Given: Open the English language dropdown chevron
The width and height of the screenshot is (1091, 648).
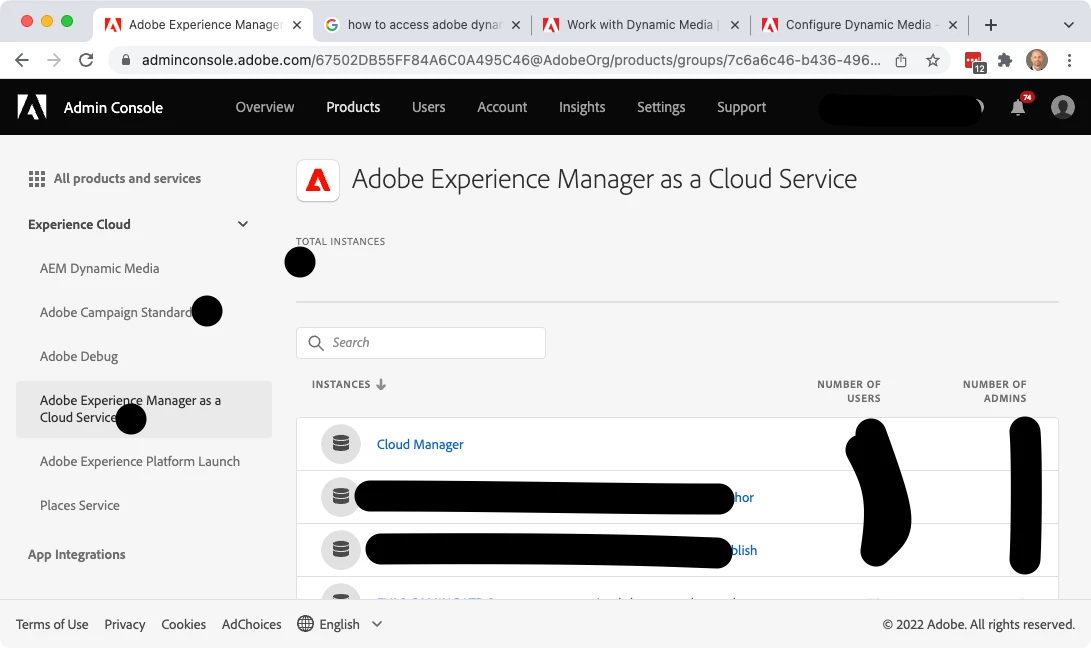Looking at the screenshot, I should pos(377,624).
